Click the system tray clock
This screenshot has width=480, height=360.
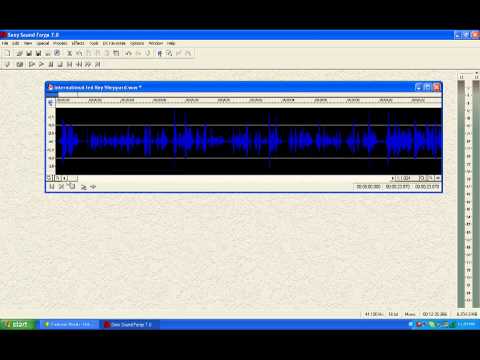466,324
